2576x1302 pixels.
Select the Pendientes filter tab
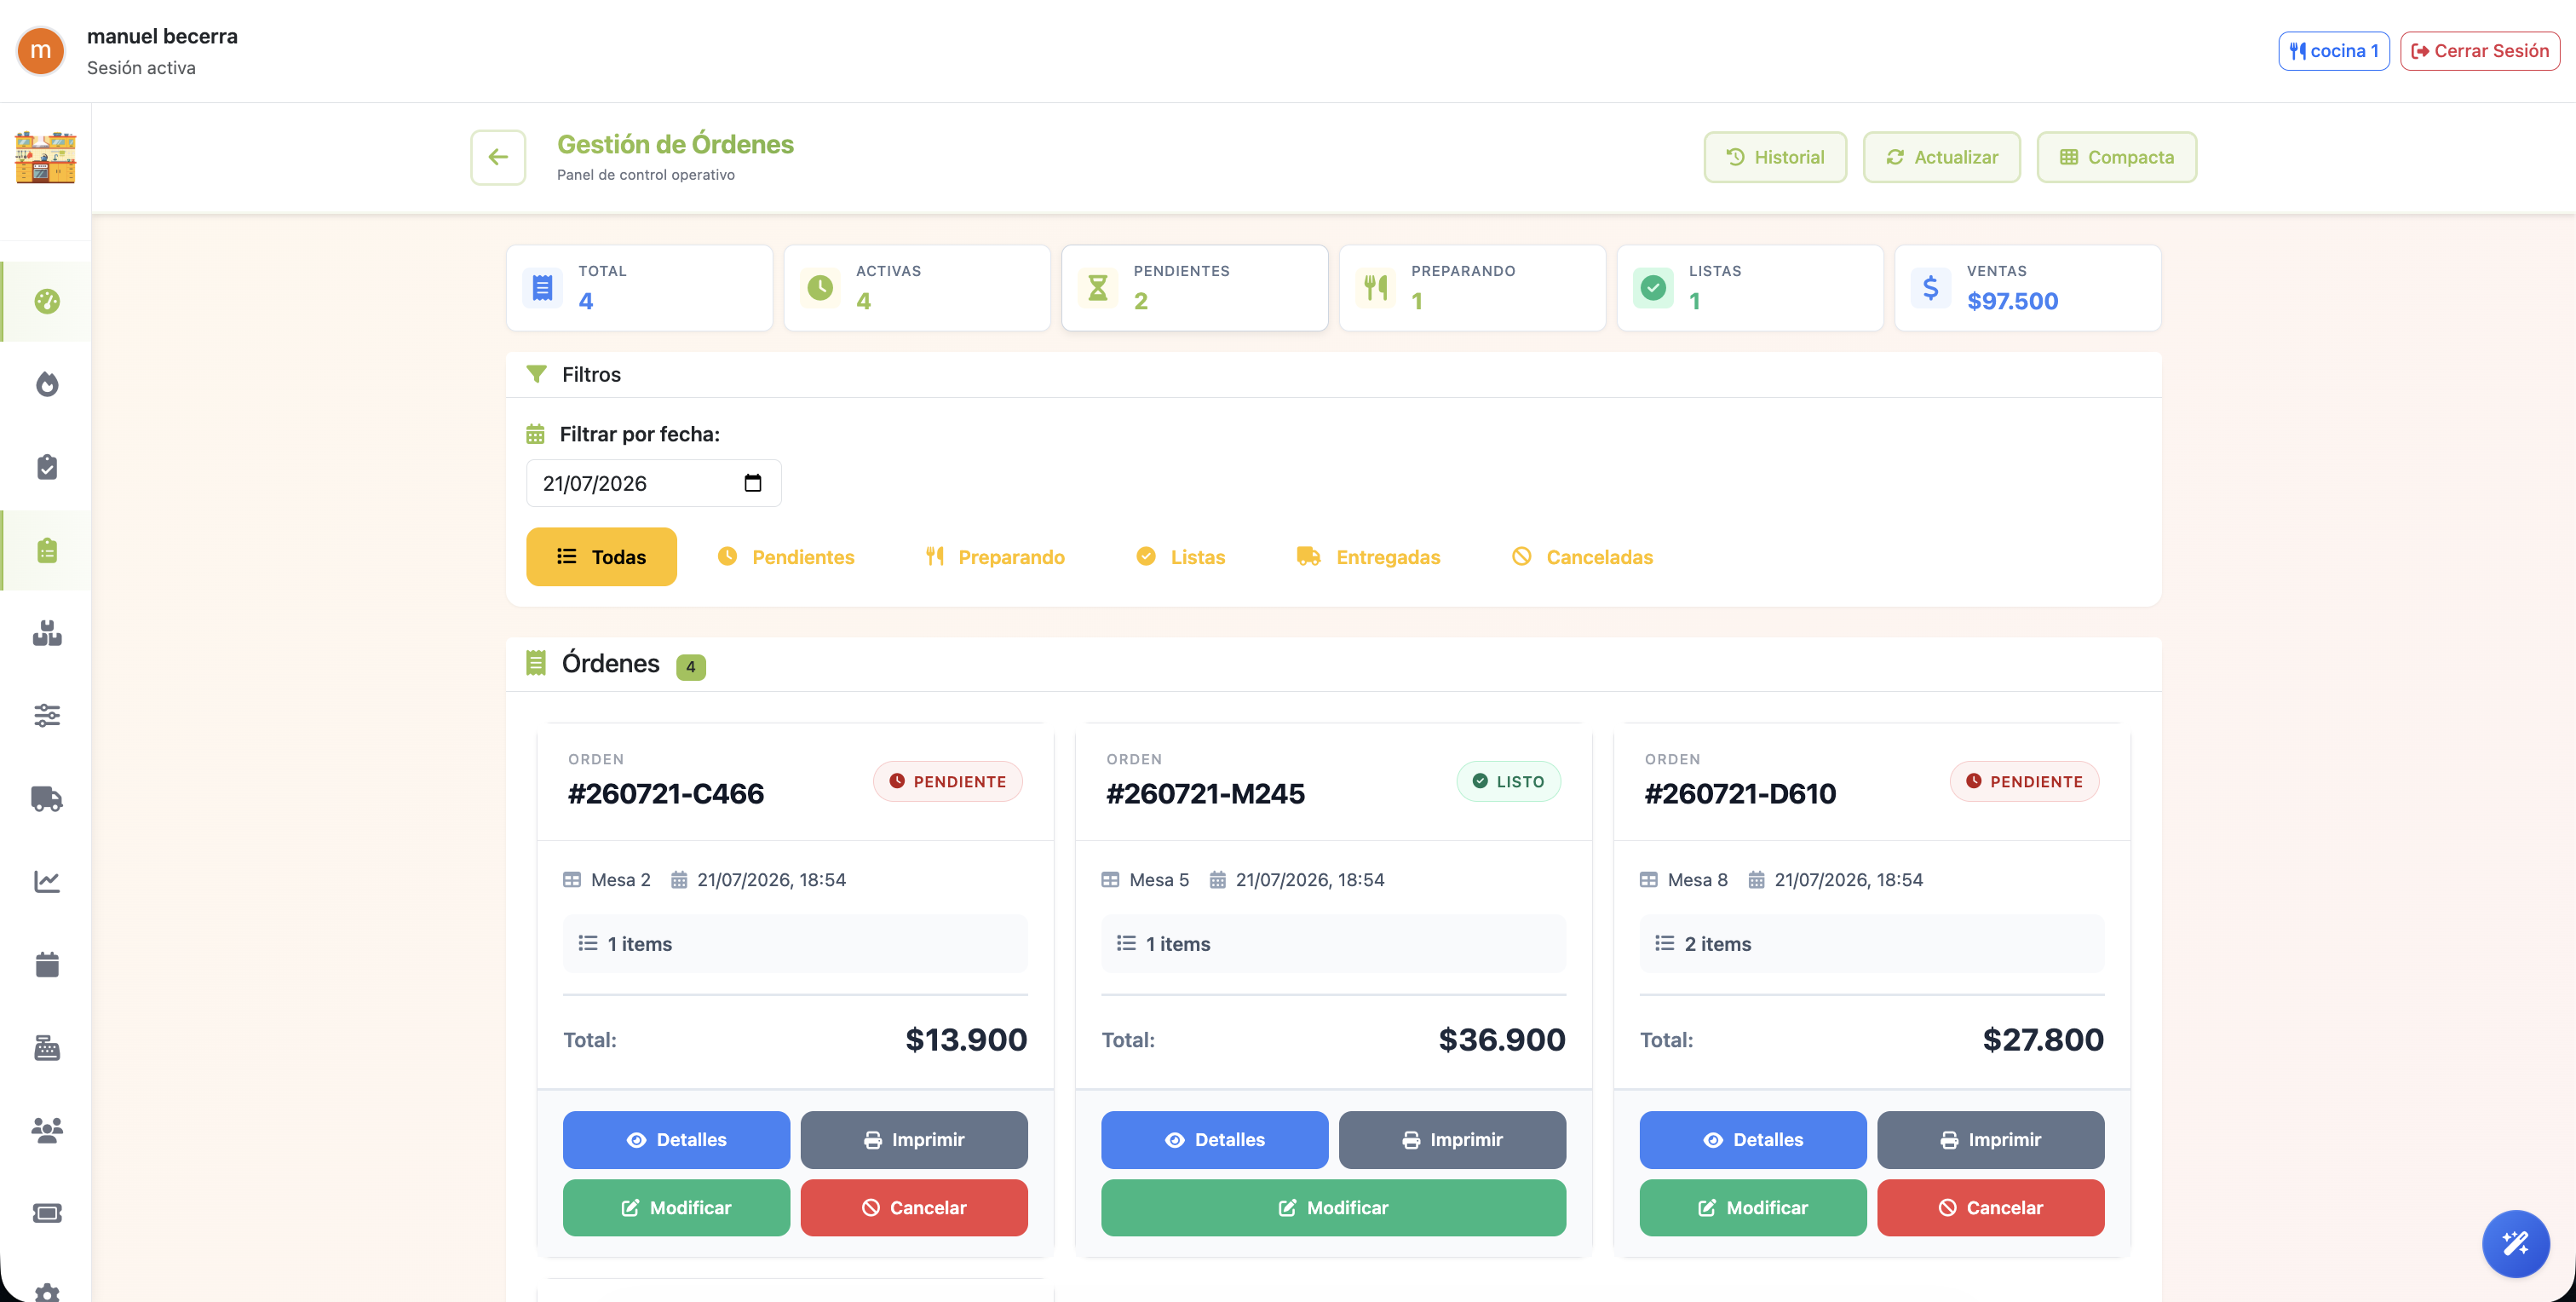786,557
